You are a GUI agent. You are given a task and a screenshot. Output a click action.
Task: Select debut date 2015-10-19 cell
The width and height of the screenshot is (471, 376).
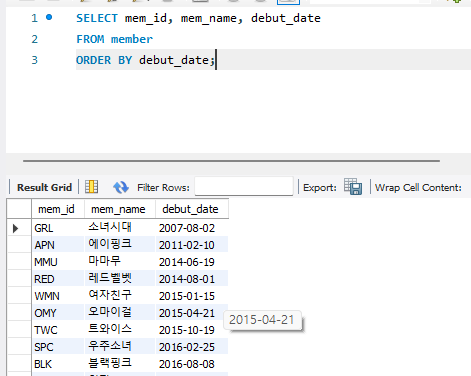192,330
